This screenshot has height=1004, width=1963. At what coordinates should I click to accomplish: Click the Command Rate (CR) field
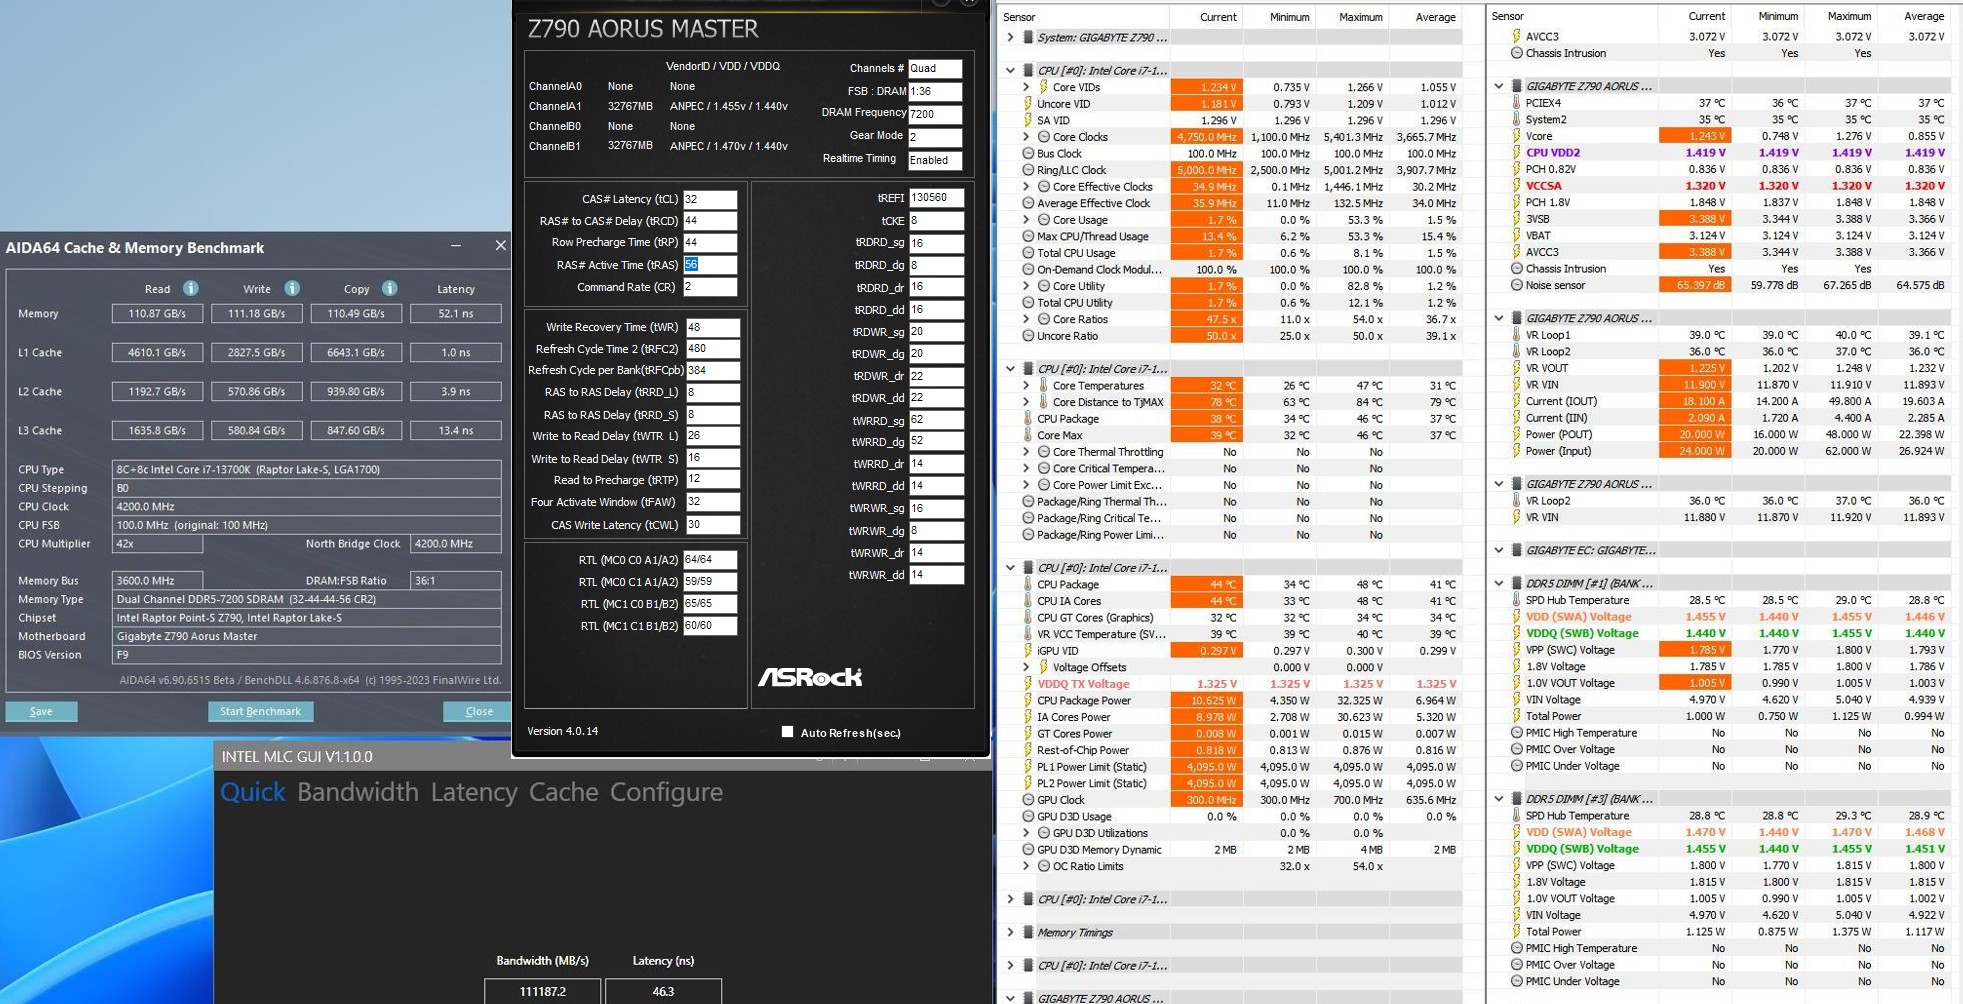(710, 287)
